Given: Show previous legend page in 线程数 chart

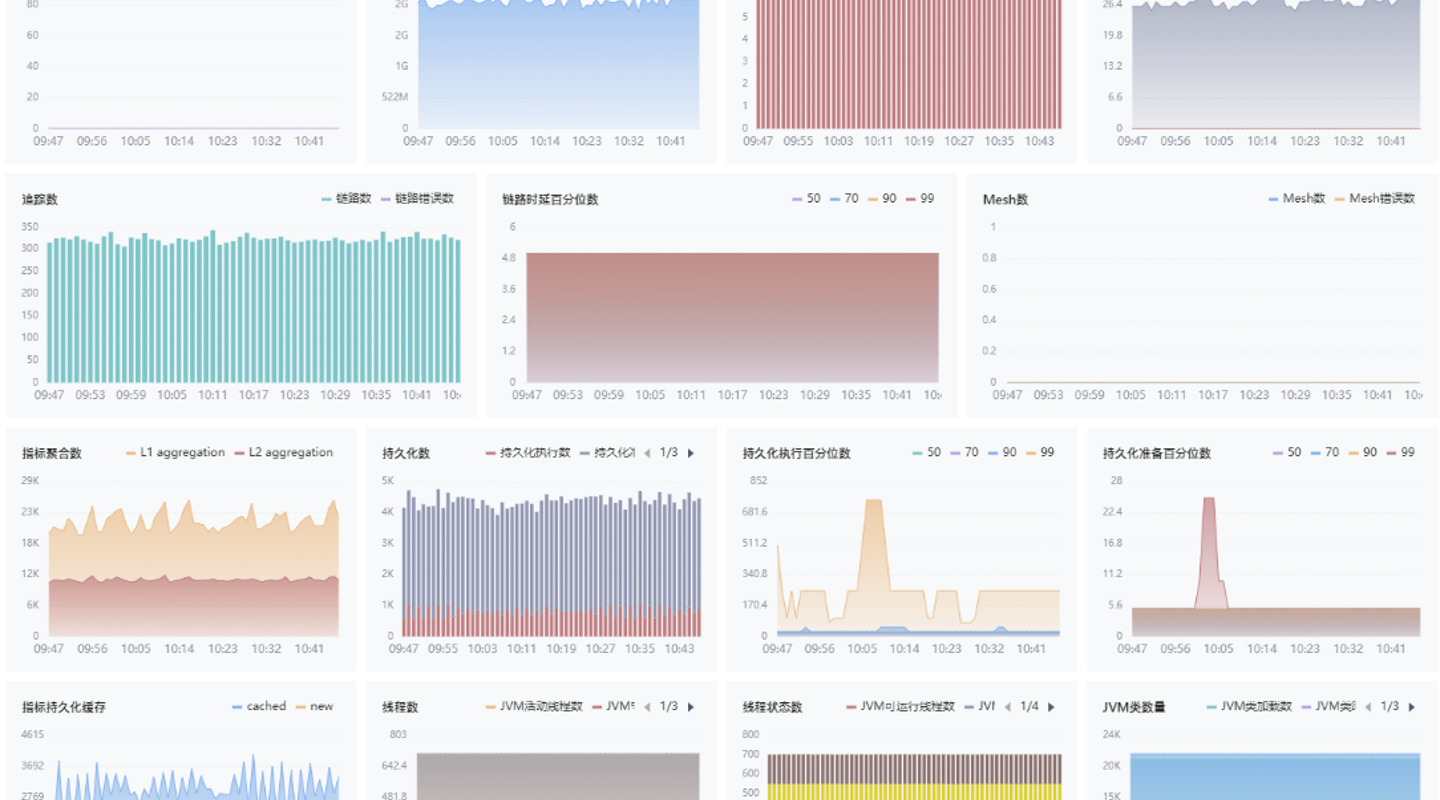Looking at the screenshot, I should click(x=647, y=707).
